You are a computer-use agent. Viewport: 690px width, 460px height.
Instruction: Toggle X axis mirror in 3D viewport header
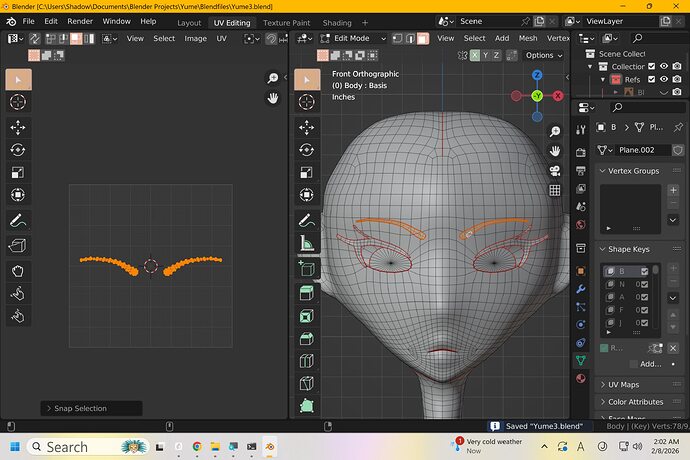[x=475, y=55]
